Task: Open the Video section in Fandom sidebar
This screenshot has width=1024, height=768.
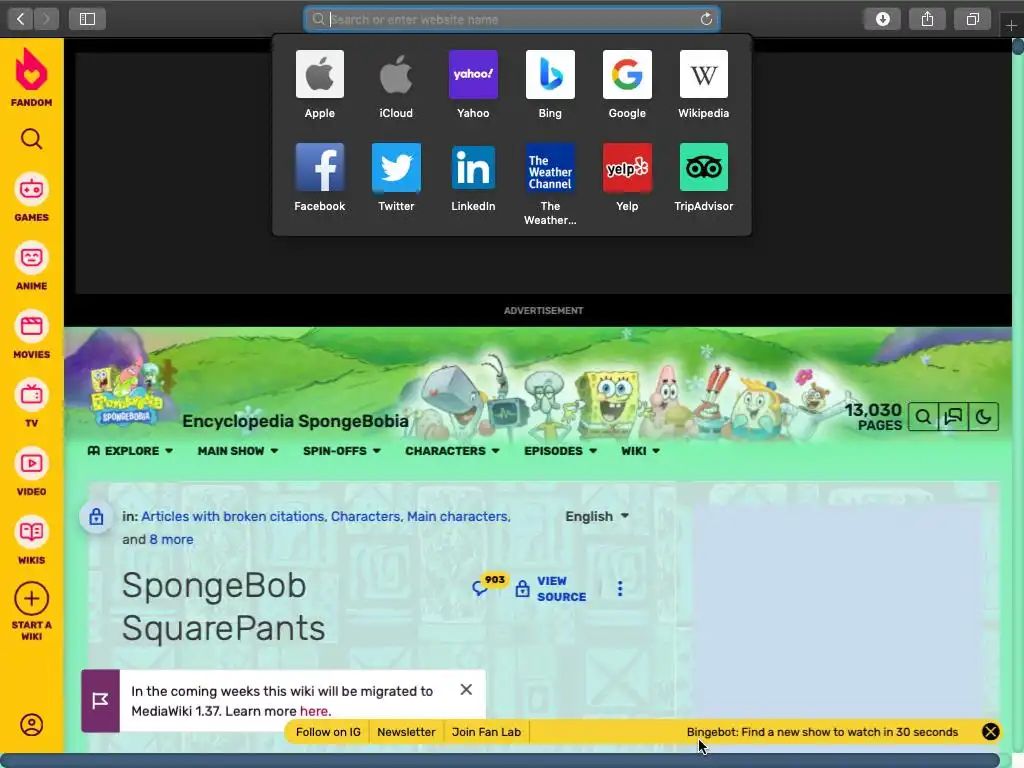Action: tap(31, 472)
